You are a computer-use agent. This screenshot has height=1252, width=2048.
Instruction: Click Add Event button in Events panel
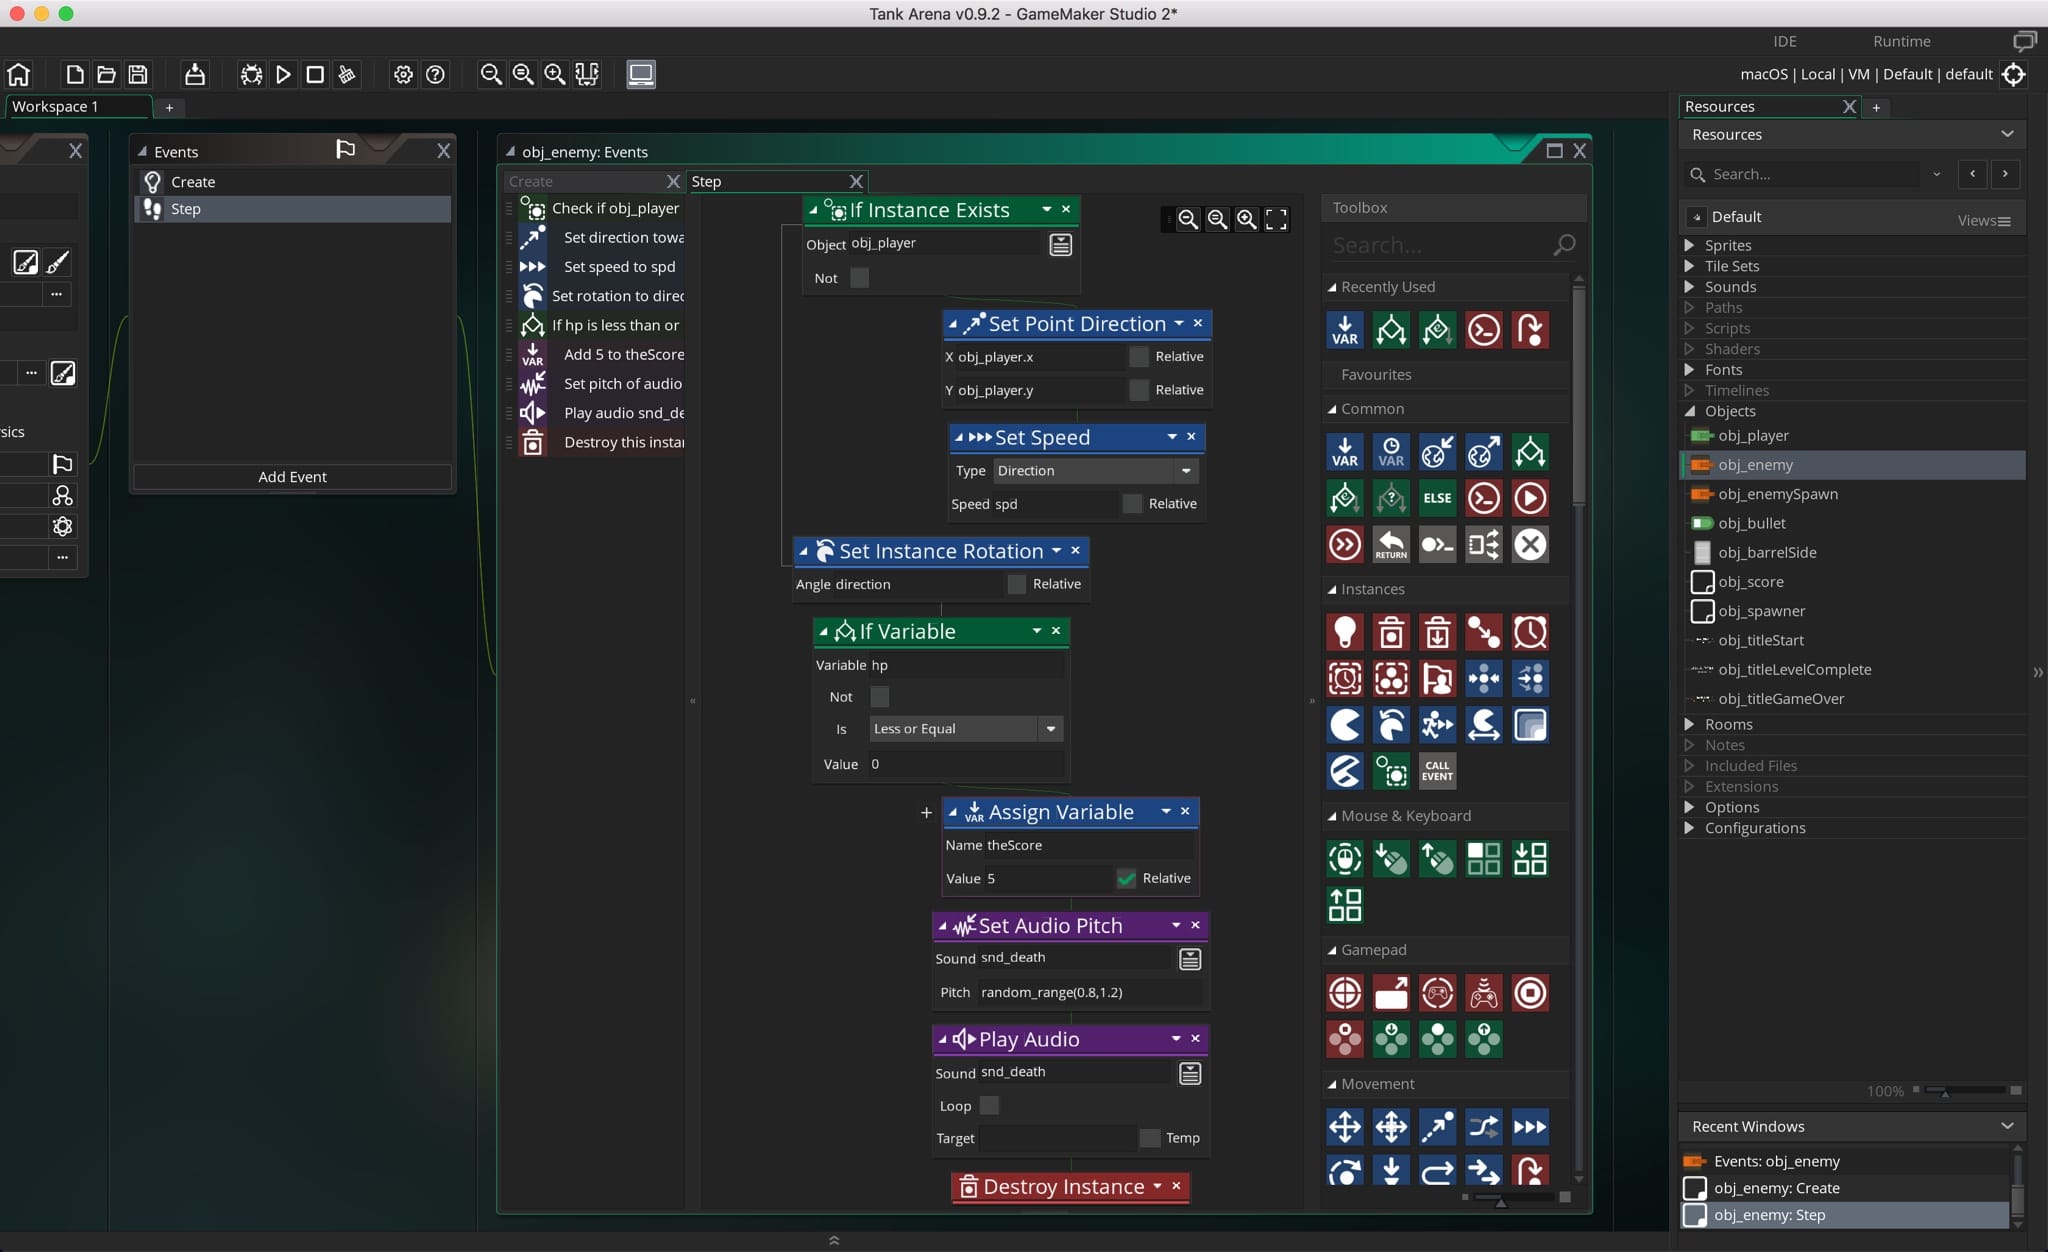click(293, 475)
